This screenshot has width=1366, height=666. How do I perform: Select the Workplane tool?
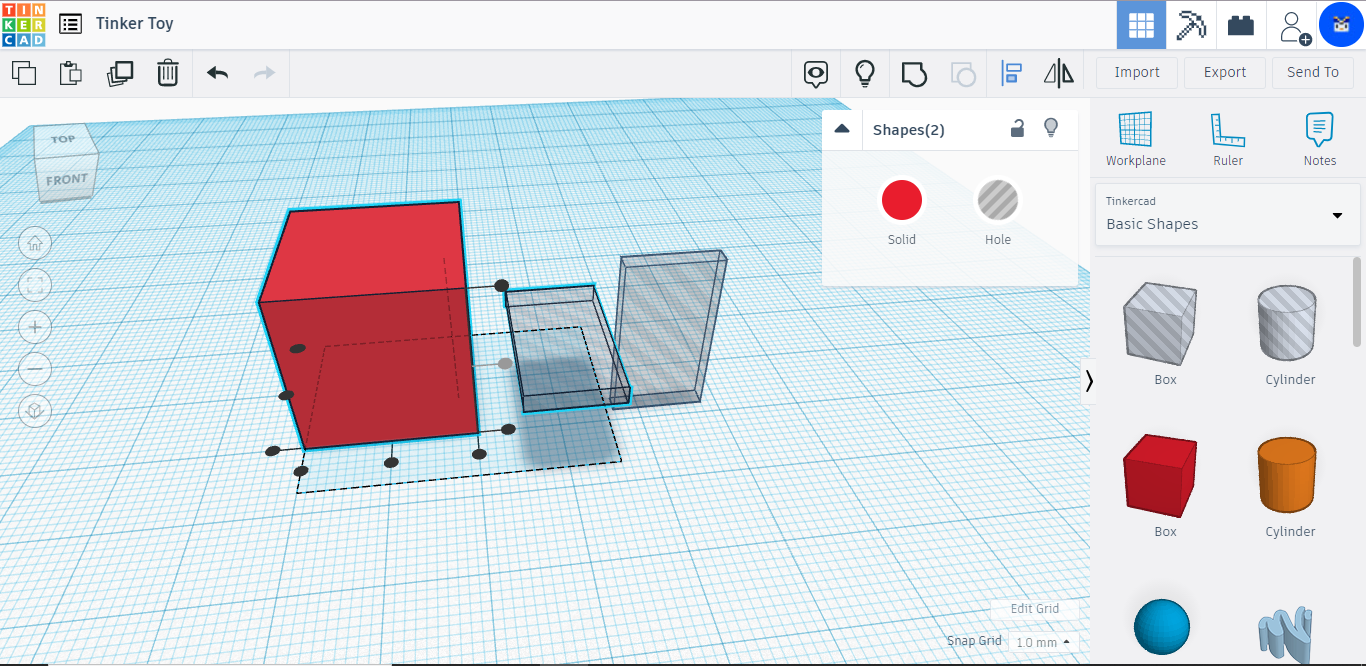click(1135, 139)
